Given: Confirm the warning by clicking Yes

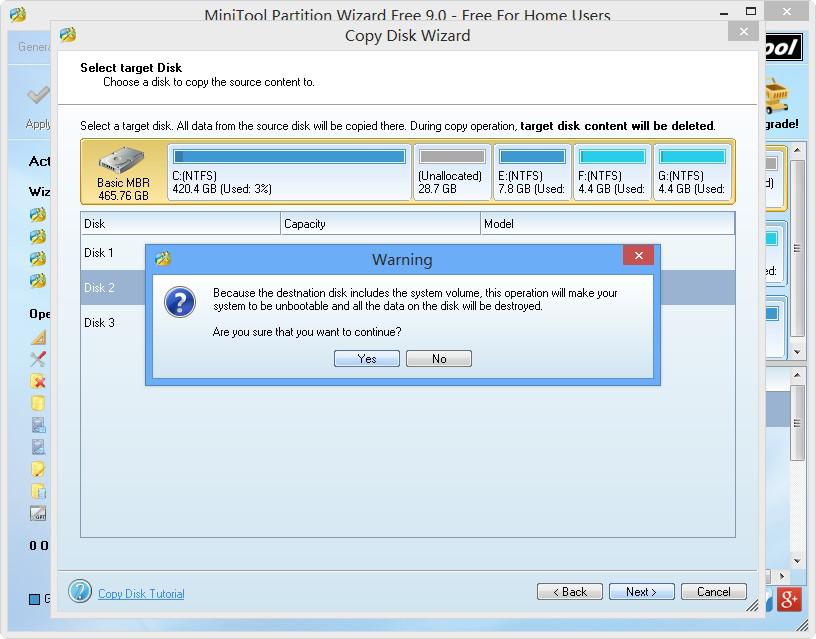Looking at the screenshot, I should (367, 359).
